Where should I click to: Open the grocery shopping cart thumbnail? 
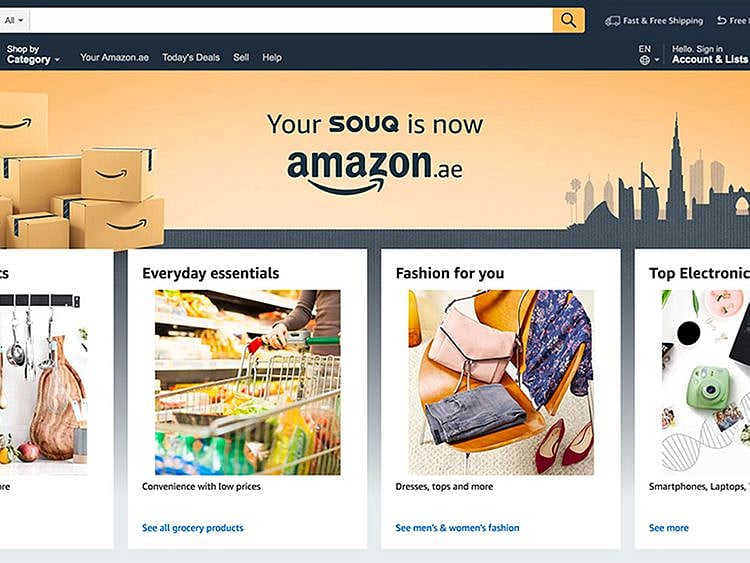pos(247,382)
